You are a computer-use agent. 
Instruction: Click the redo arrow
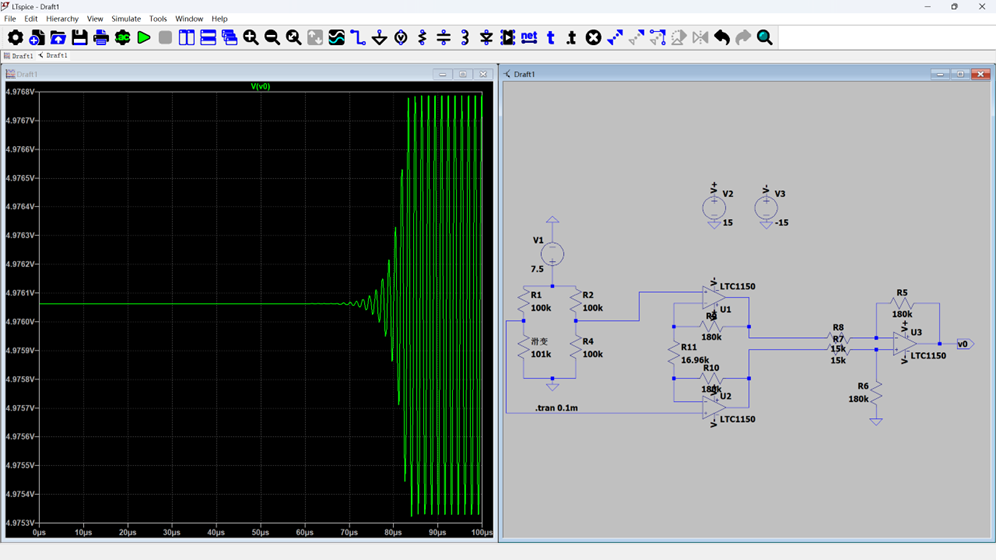743,37
